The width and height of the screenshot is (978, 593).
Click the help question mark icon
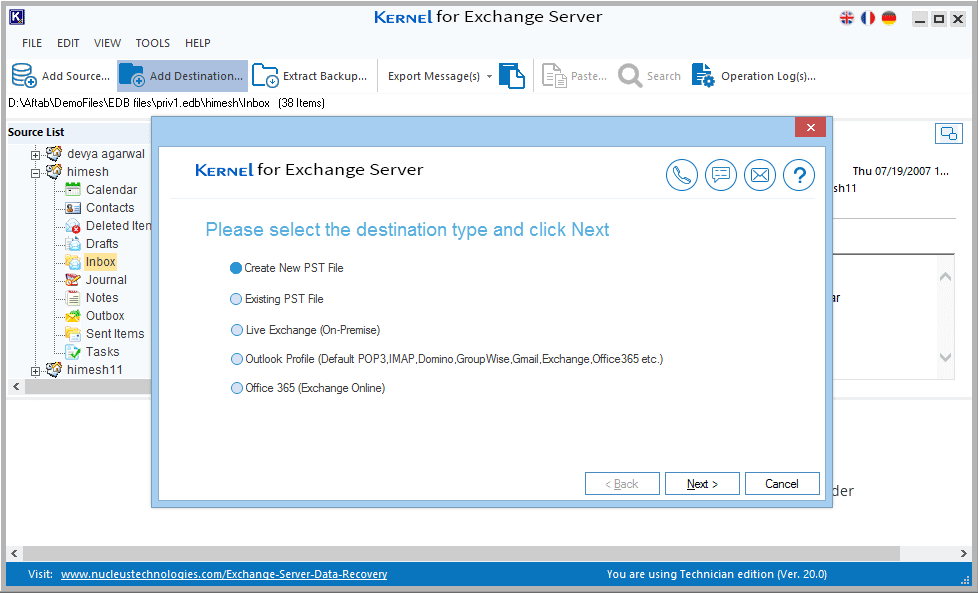click(x=799, y=175)
